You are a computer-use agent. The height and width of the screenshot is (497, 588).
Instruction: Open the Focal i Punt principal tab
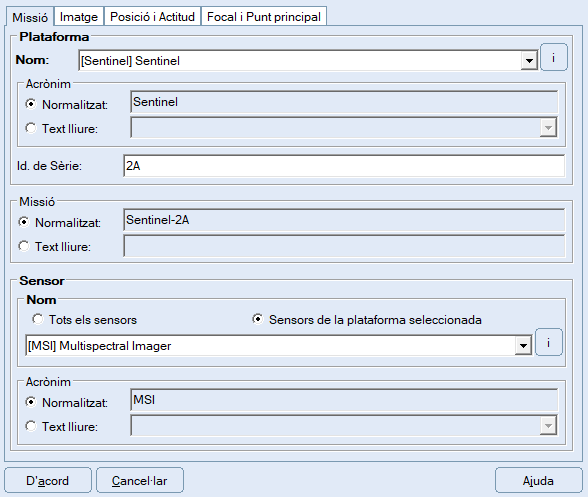(264, 17)
